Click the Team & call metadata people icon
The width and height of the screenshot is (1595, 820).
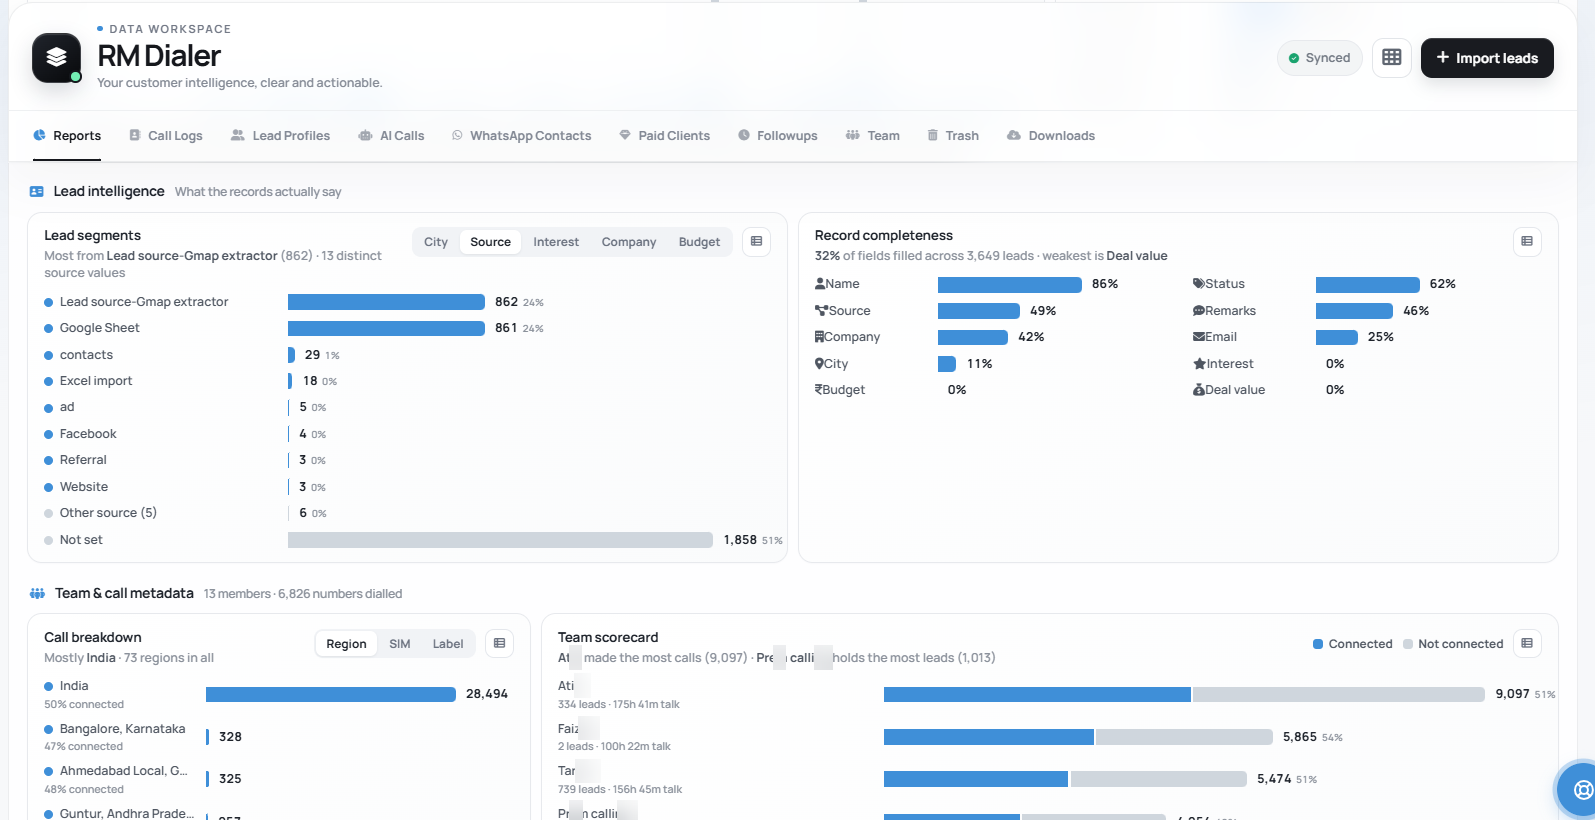pos(37,593)
